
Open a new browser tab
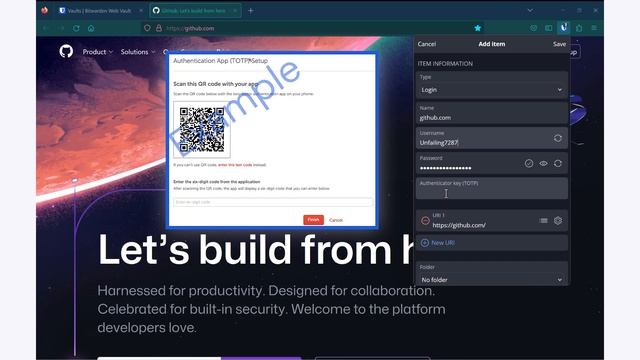[251, 11]
